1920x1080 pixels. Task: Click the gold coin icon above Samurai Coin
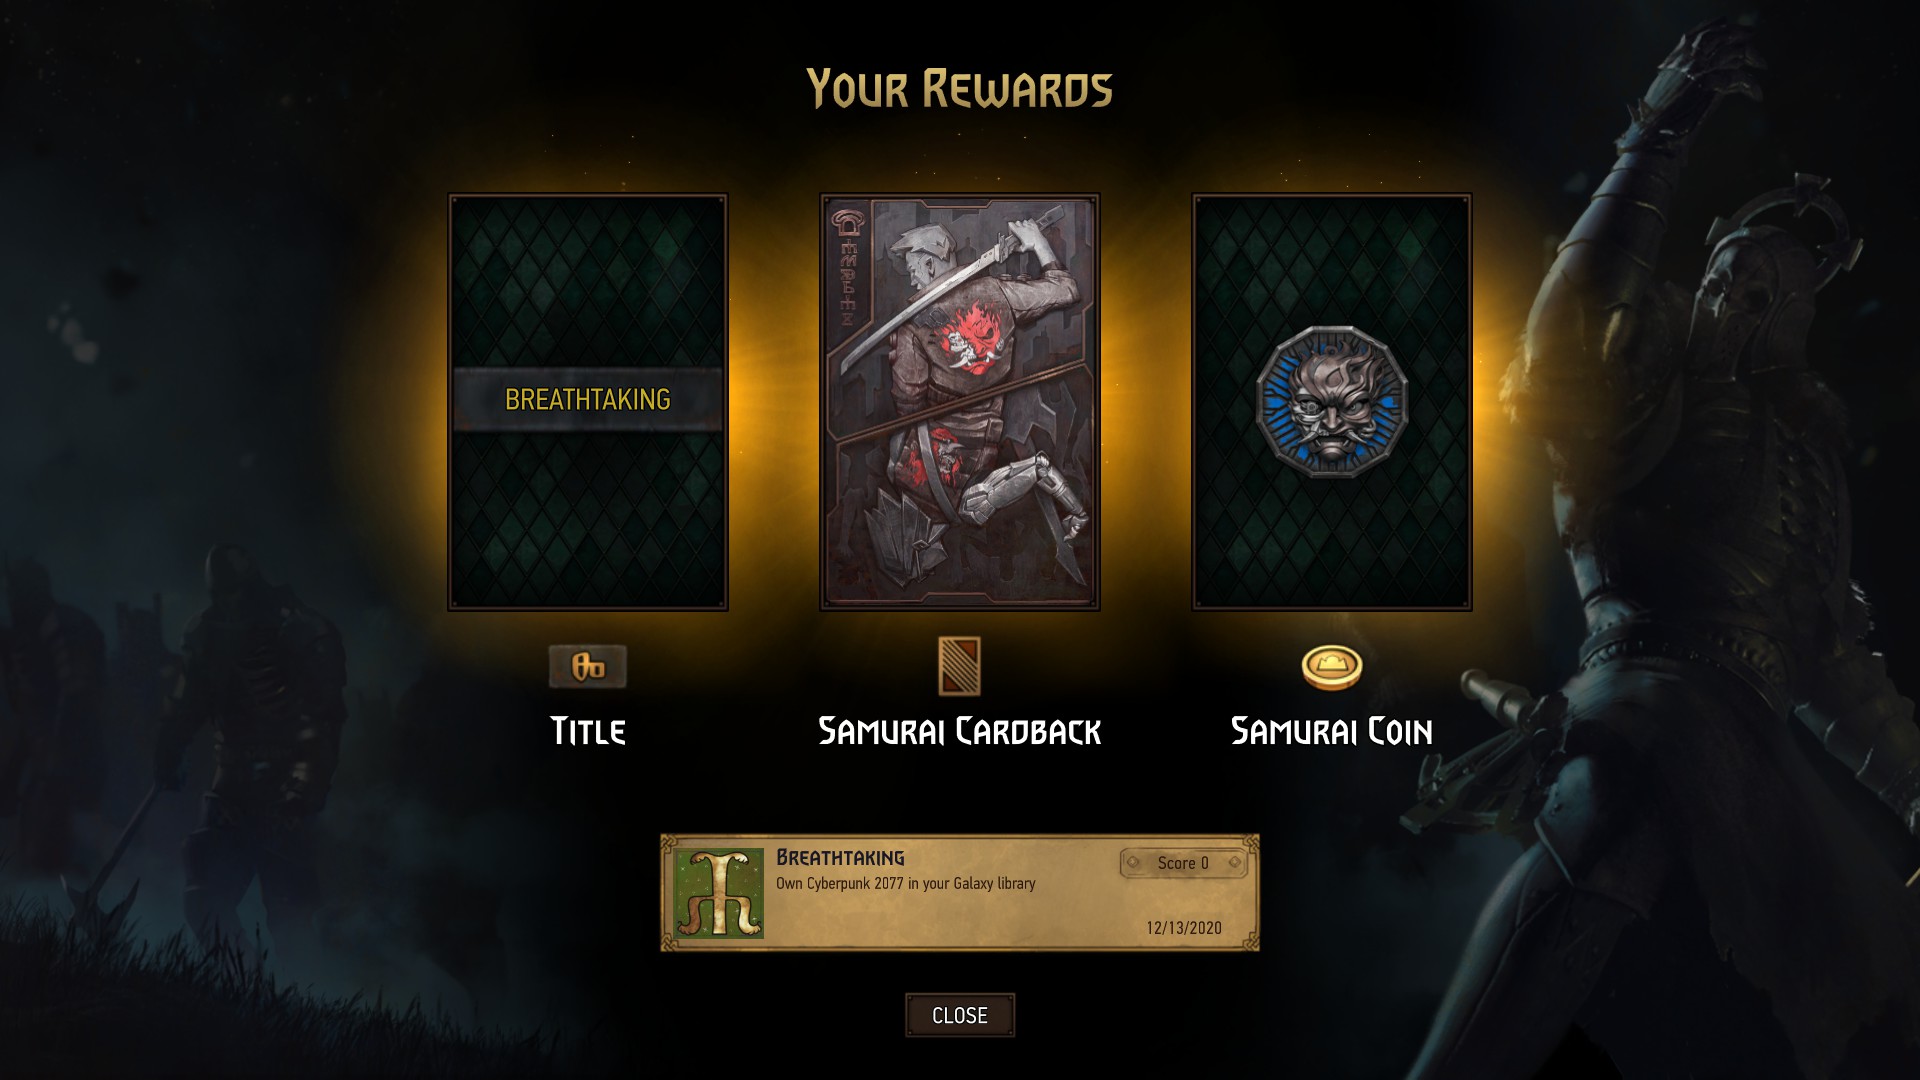point(1332,667)
